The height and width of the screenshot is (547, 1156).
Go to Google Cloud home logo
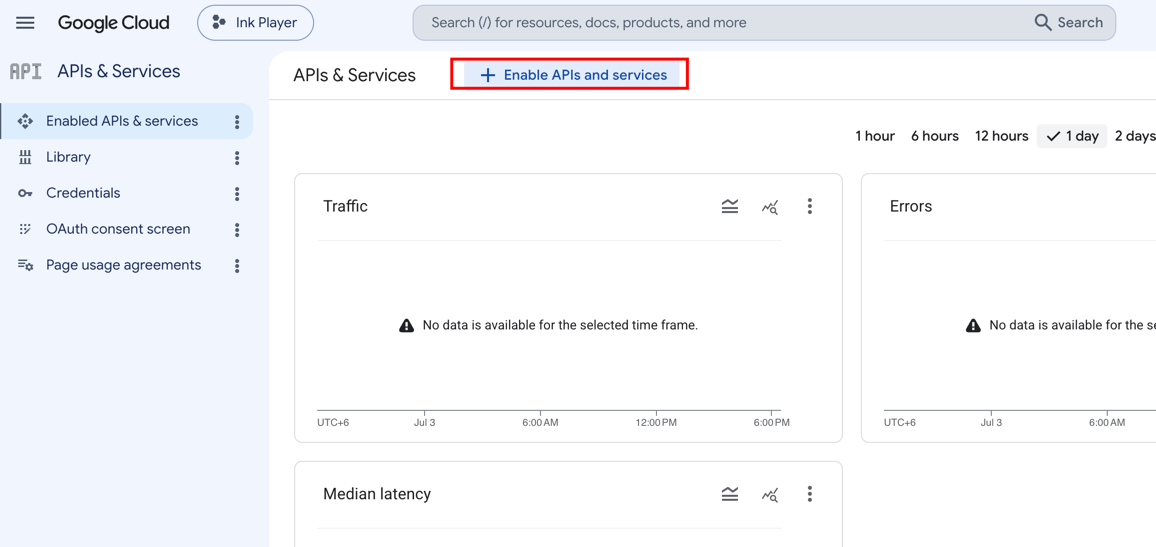point(114,23)
